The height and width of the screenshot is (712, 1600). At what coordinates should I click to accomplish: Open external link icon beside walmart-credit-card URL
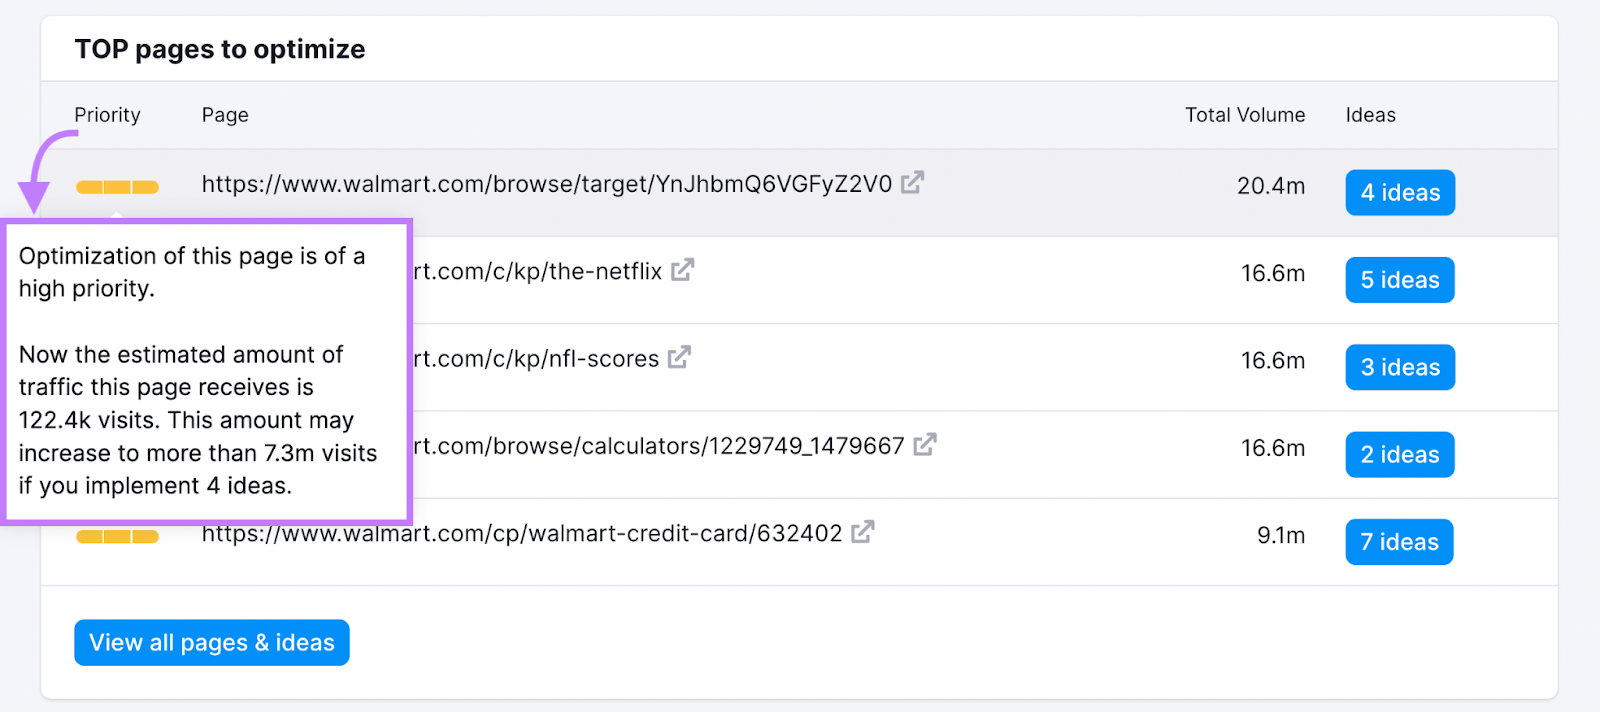(x=863, y=532)
